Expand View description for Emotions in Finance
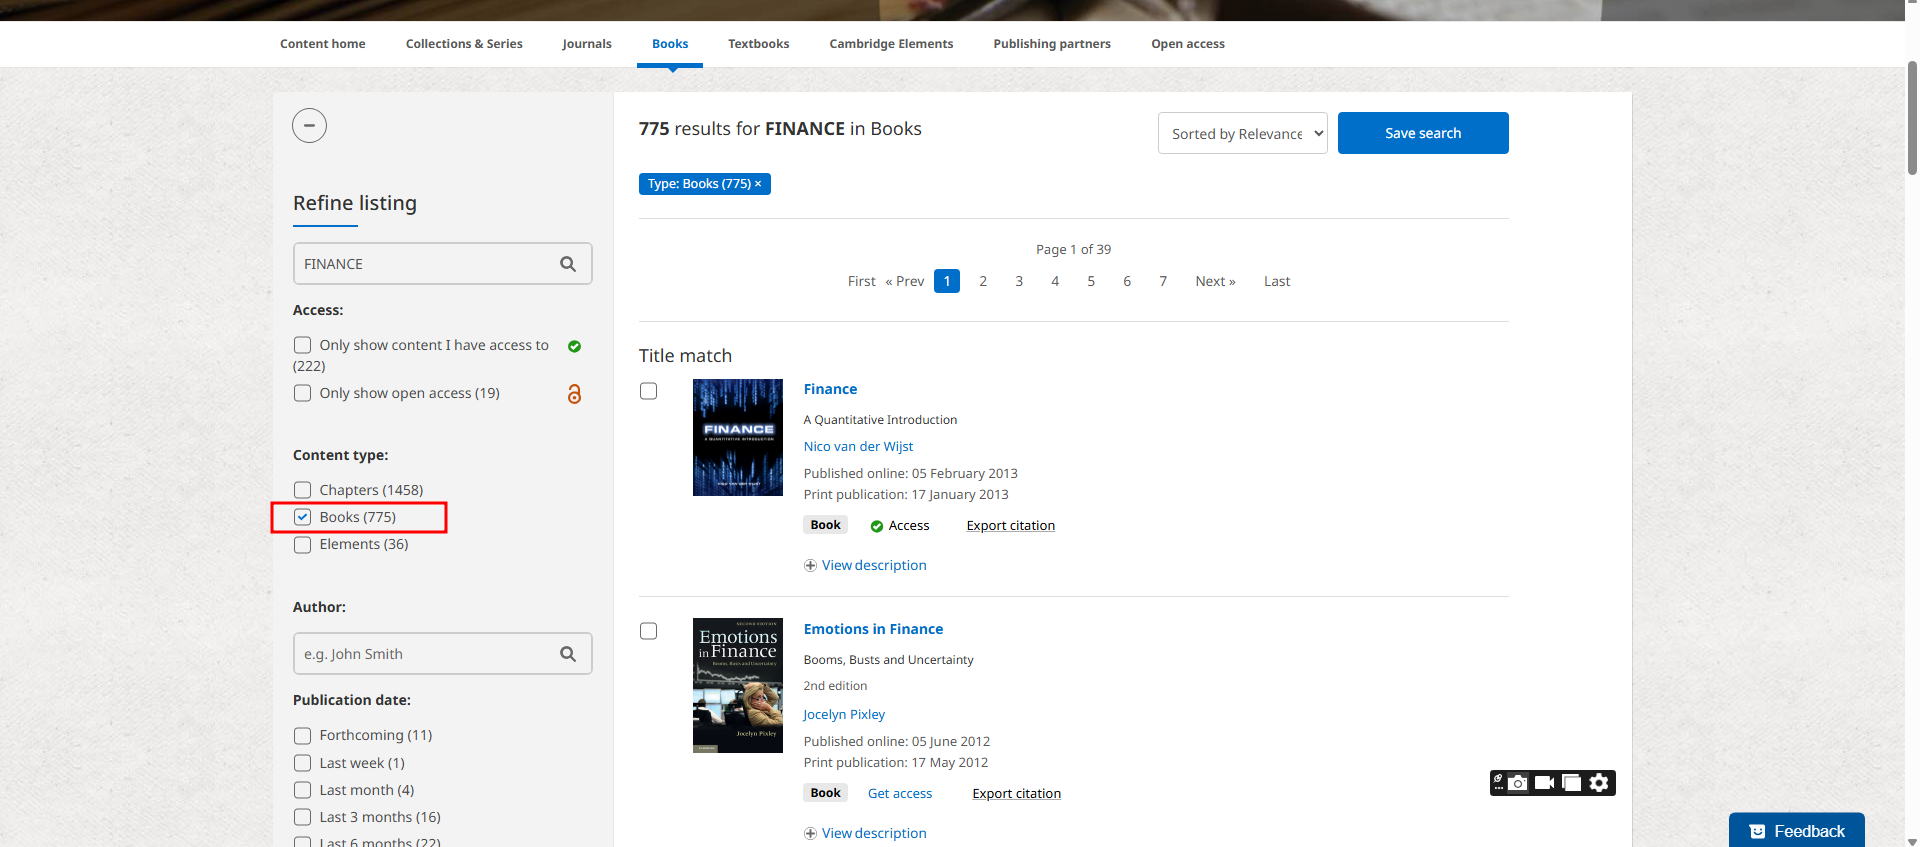This screenshot has height=847, width=1920. point(873,833)
